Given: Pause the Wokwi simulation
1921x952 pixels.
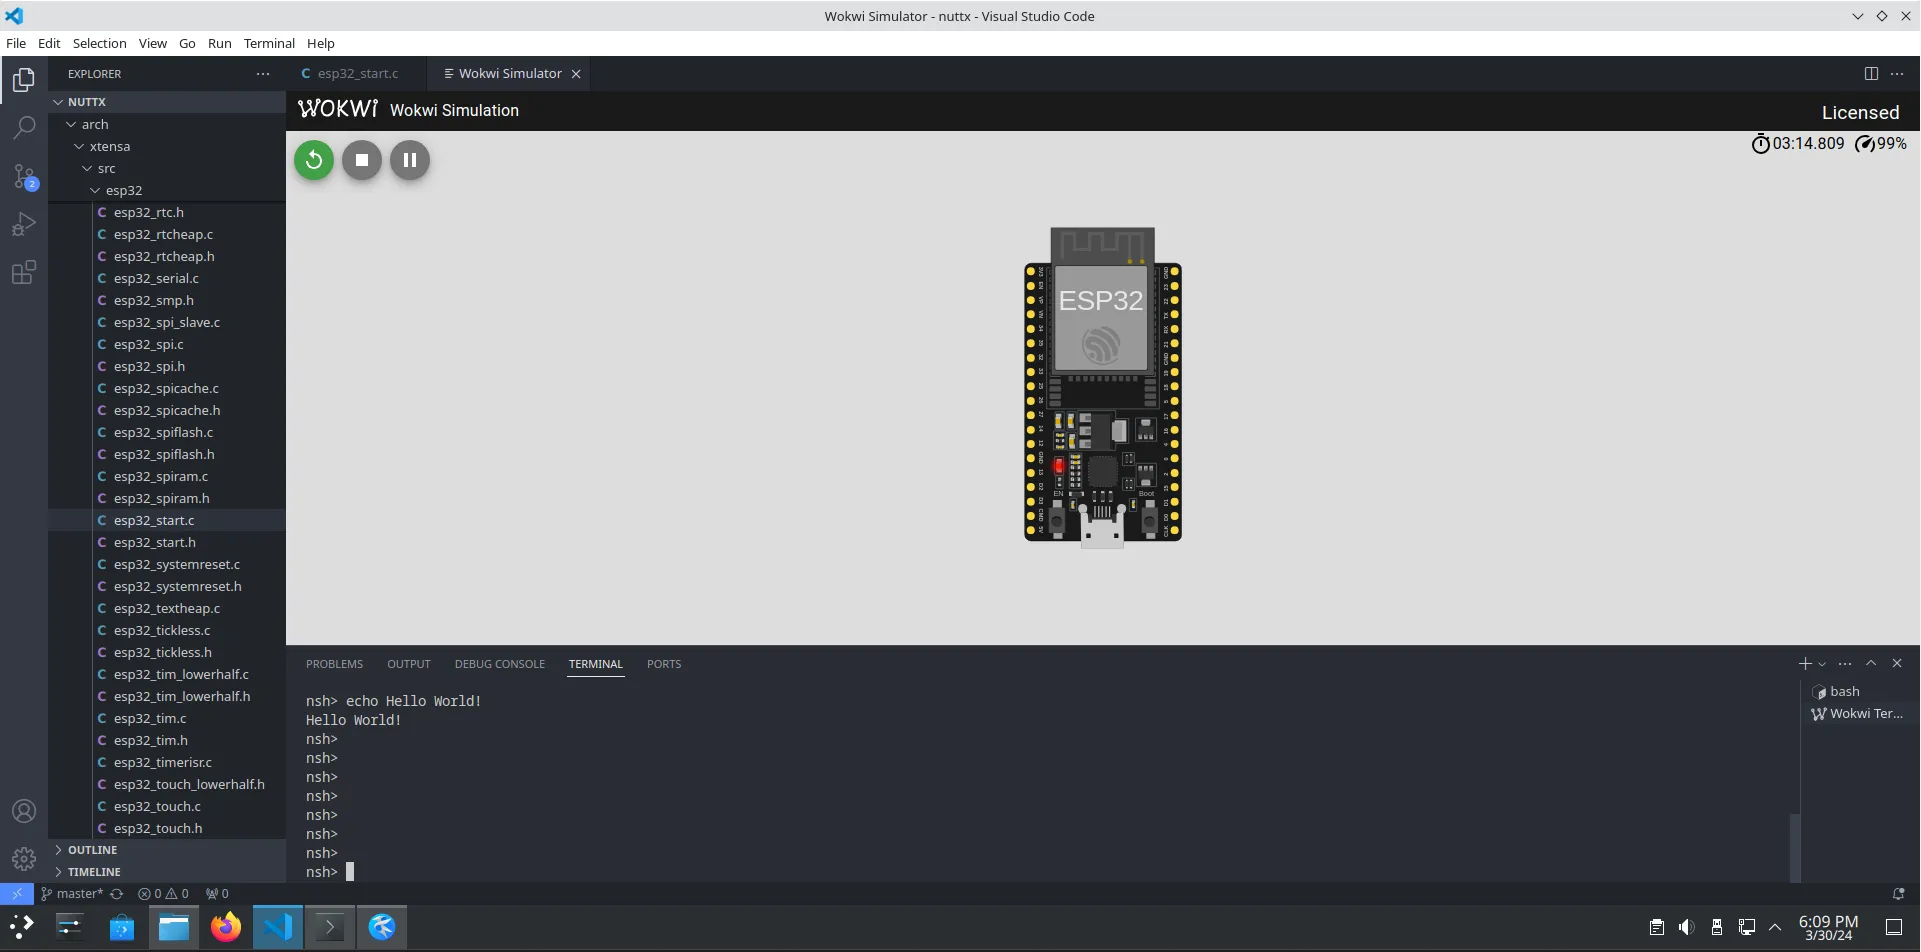Looking at the screenshot, I should click(x=409, y=160).
